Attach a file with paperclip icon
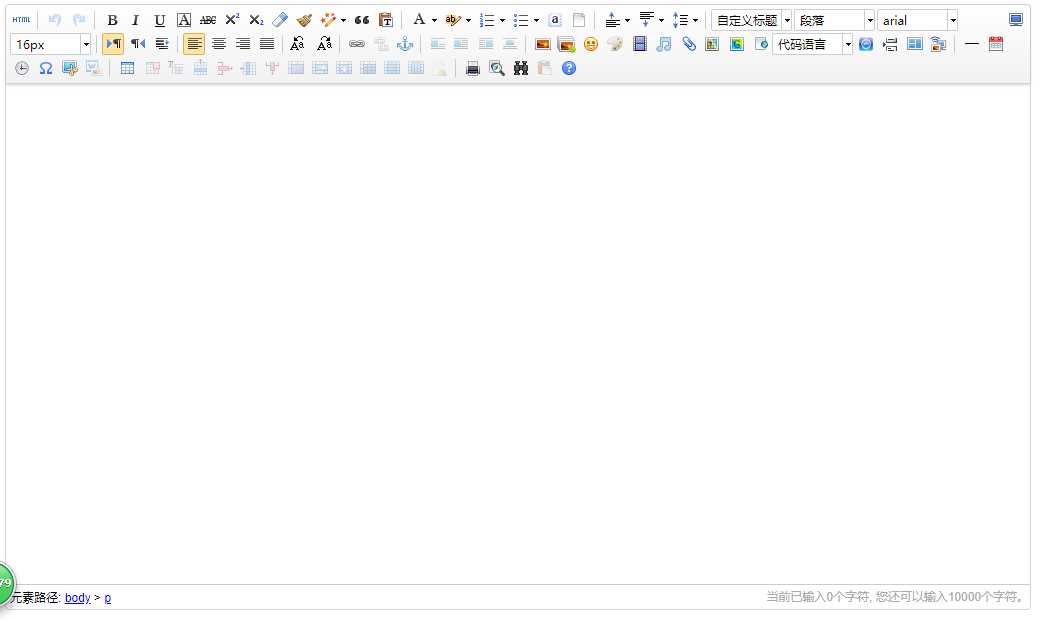Screen dimensions: 1040x620 [x=689, y=44]
